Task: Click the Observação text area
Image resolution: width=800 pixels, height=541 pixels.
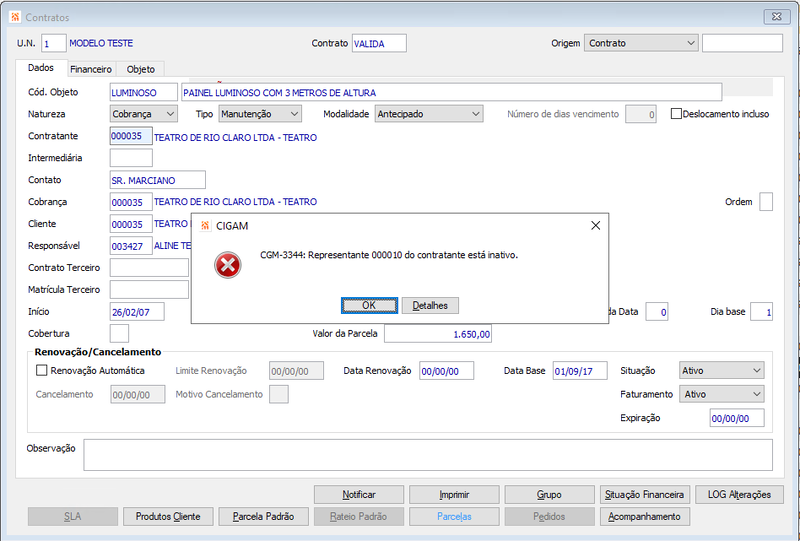Action: pos(428,455)
